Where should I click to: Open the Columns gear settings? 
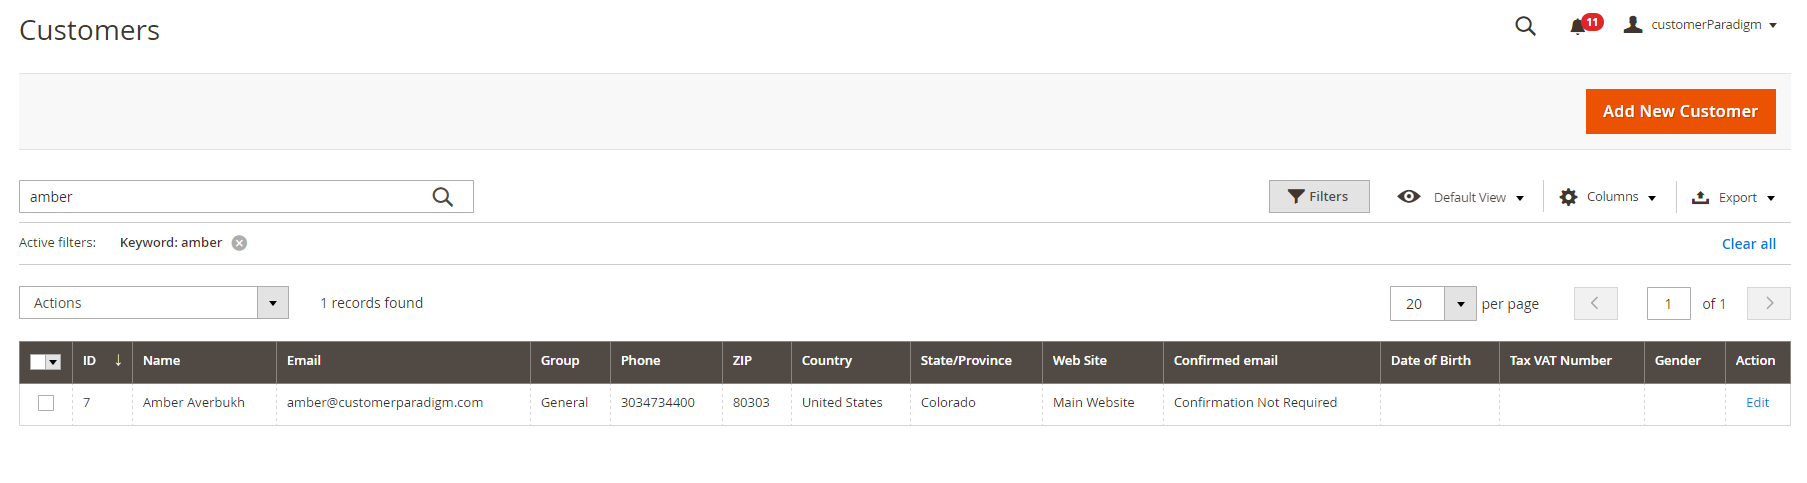point(1568,197)
